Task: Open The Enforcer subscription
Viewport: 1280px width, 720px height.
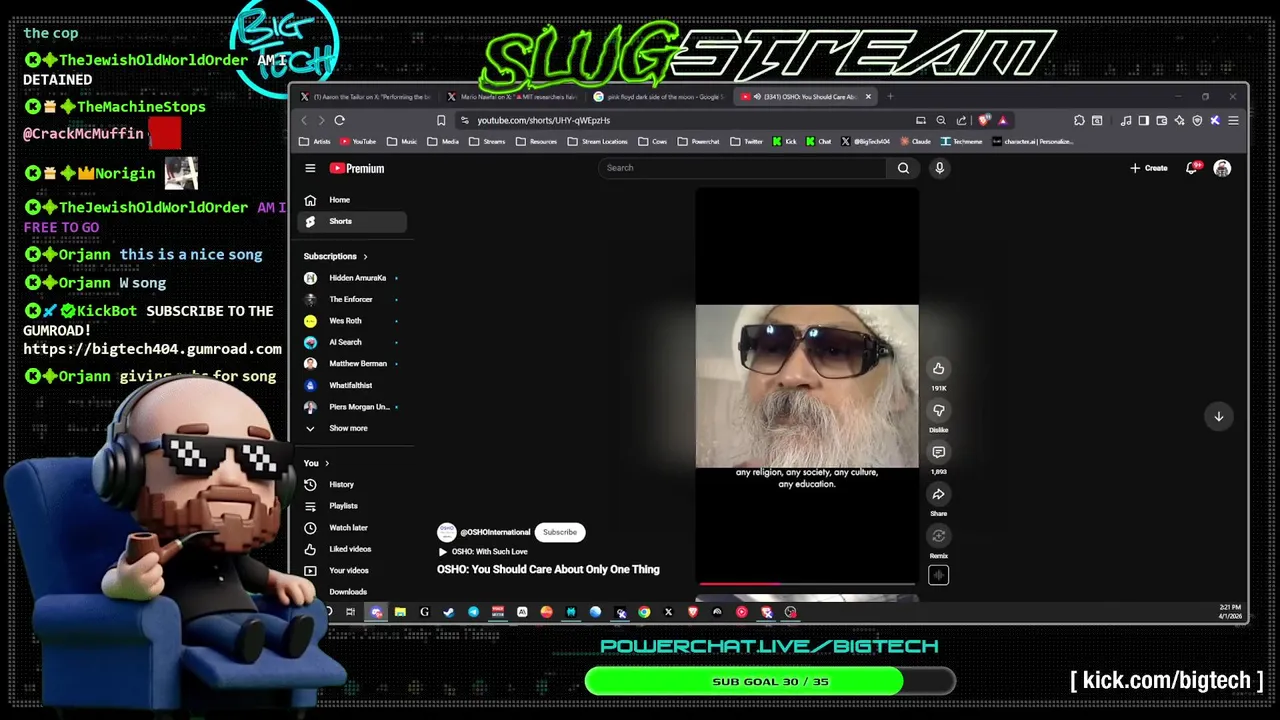Action: [351, 299]
